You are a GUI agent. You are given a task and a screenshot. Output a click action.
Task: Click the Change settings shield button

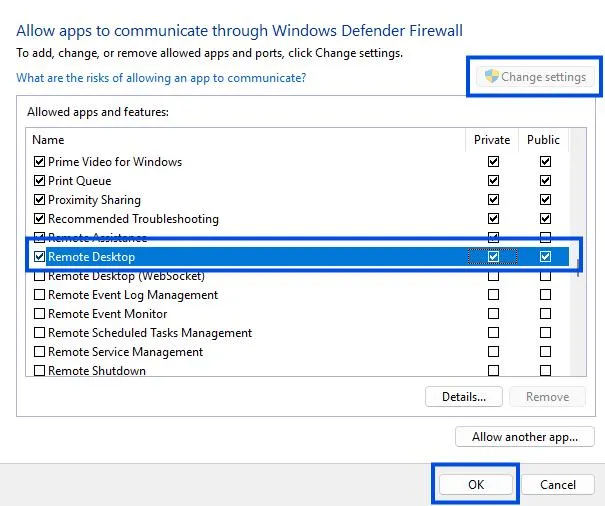click(536, 77)
